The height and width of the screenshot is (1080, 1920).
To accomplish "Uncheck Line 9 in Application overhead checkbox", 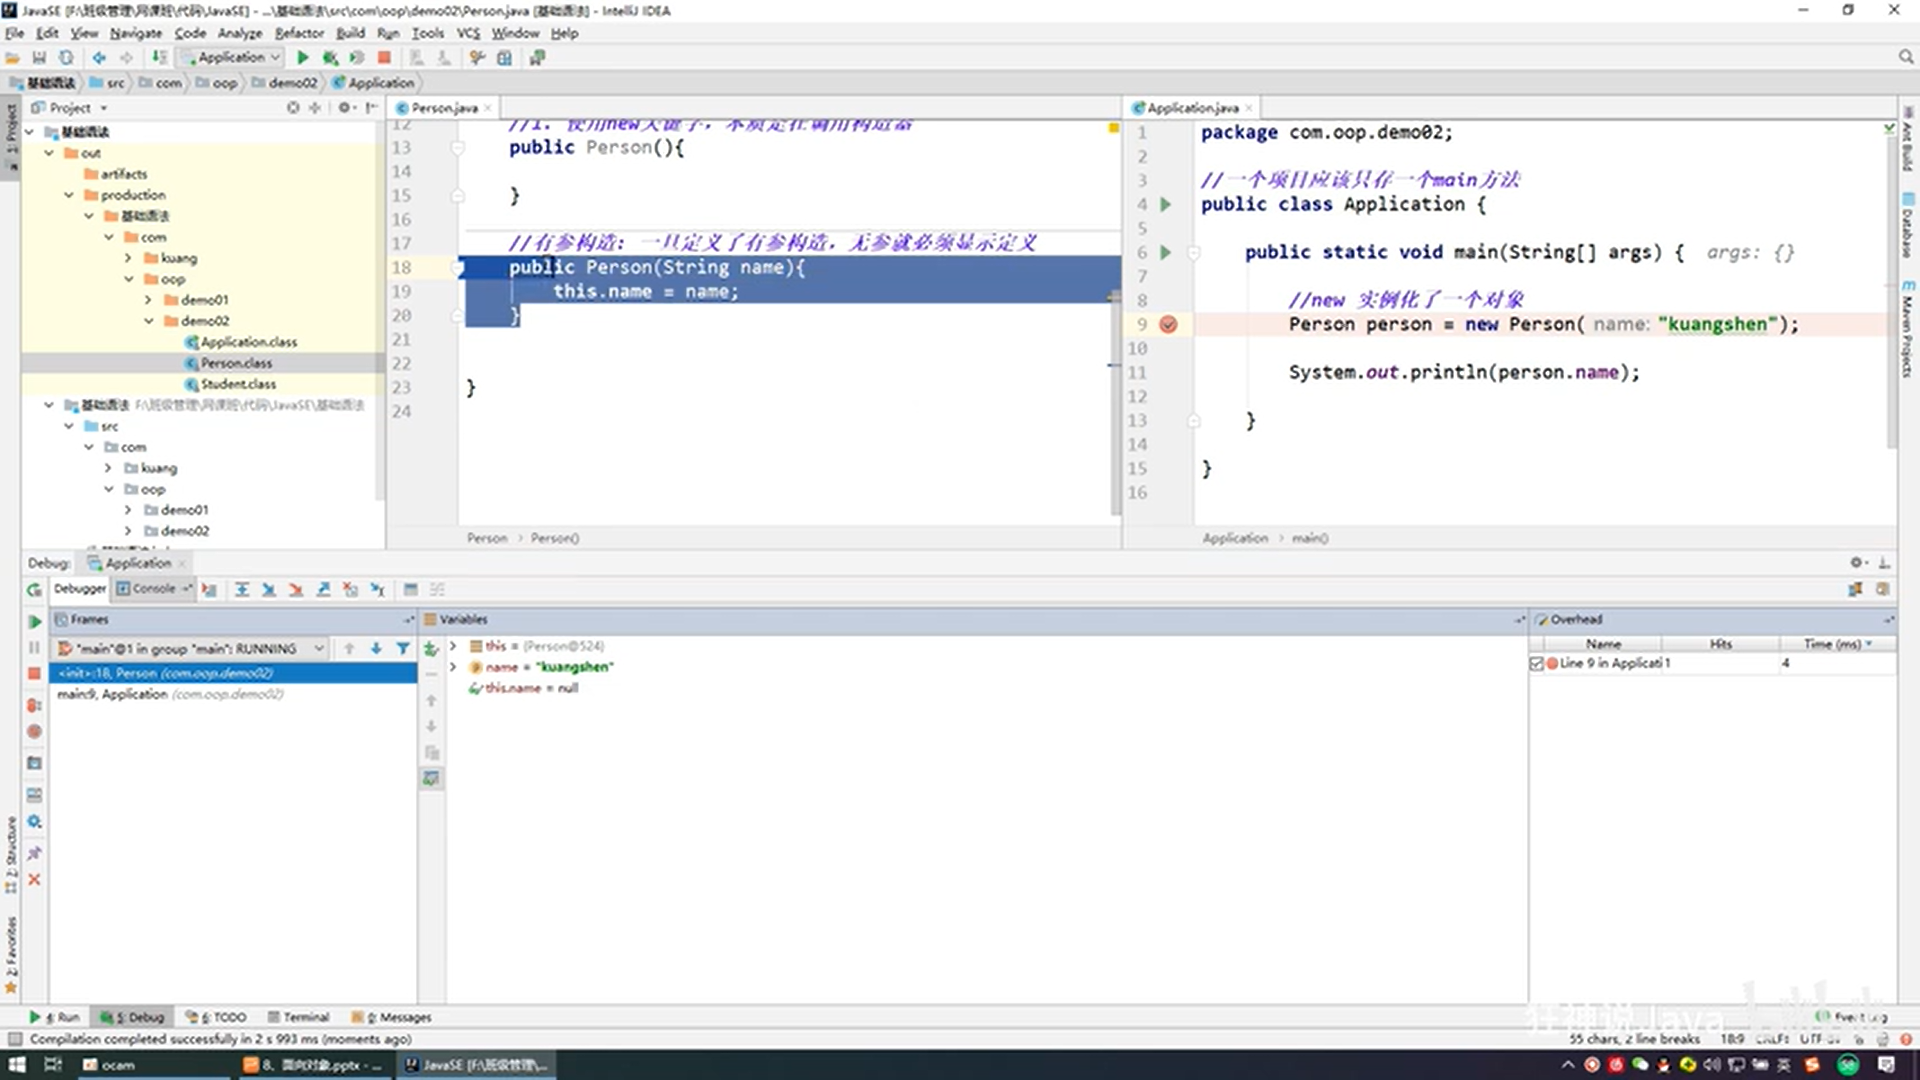I will 1537,663.
